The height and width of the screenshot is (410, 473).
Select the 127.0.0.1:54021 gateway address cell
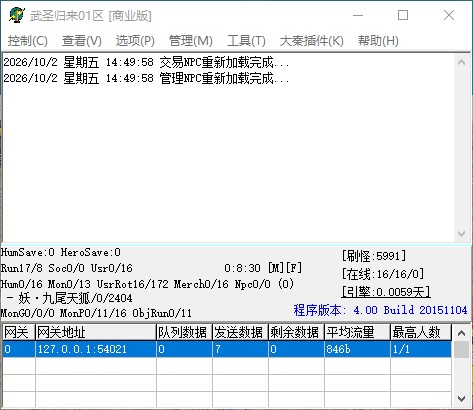pos(96,349)
